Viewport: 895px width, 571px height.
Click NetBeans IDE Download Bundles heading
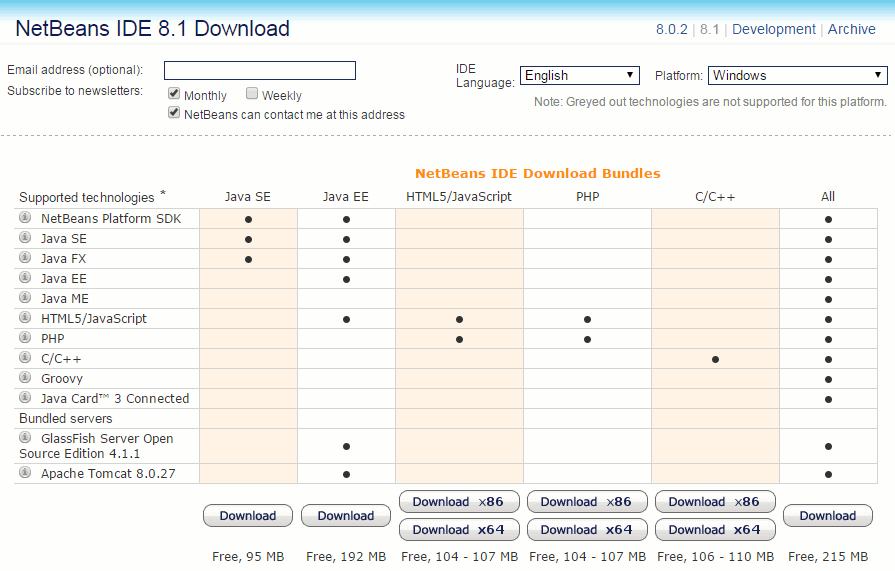537,174
